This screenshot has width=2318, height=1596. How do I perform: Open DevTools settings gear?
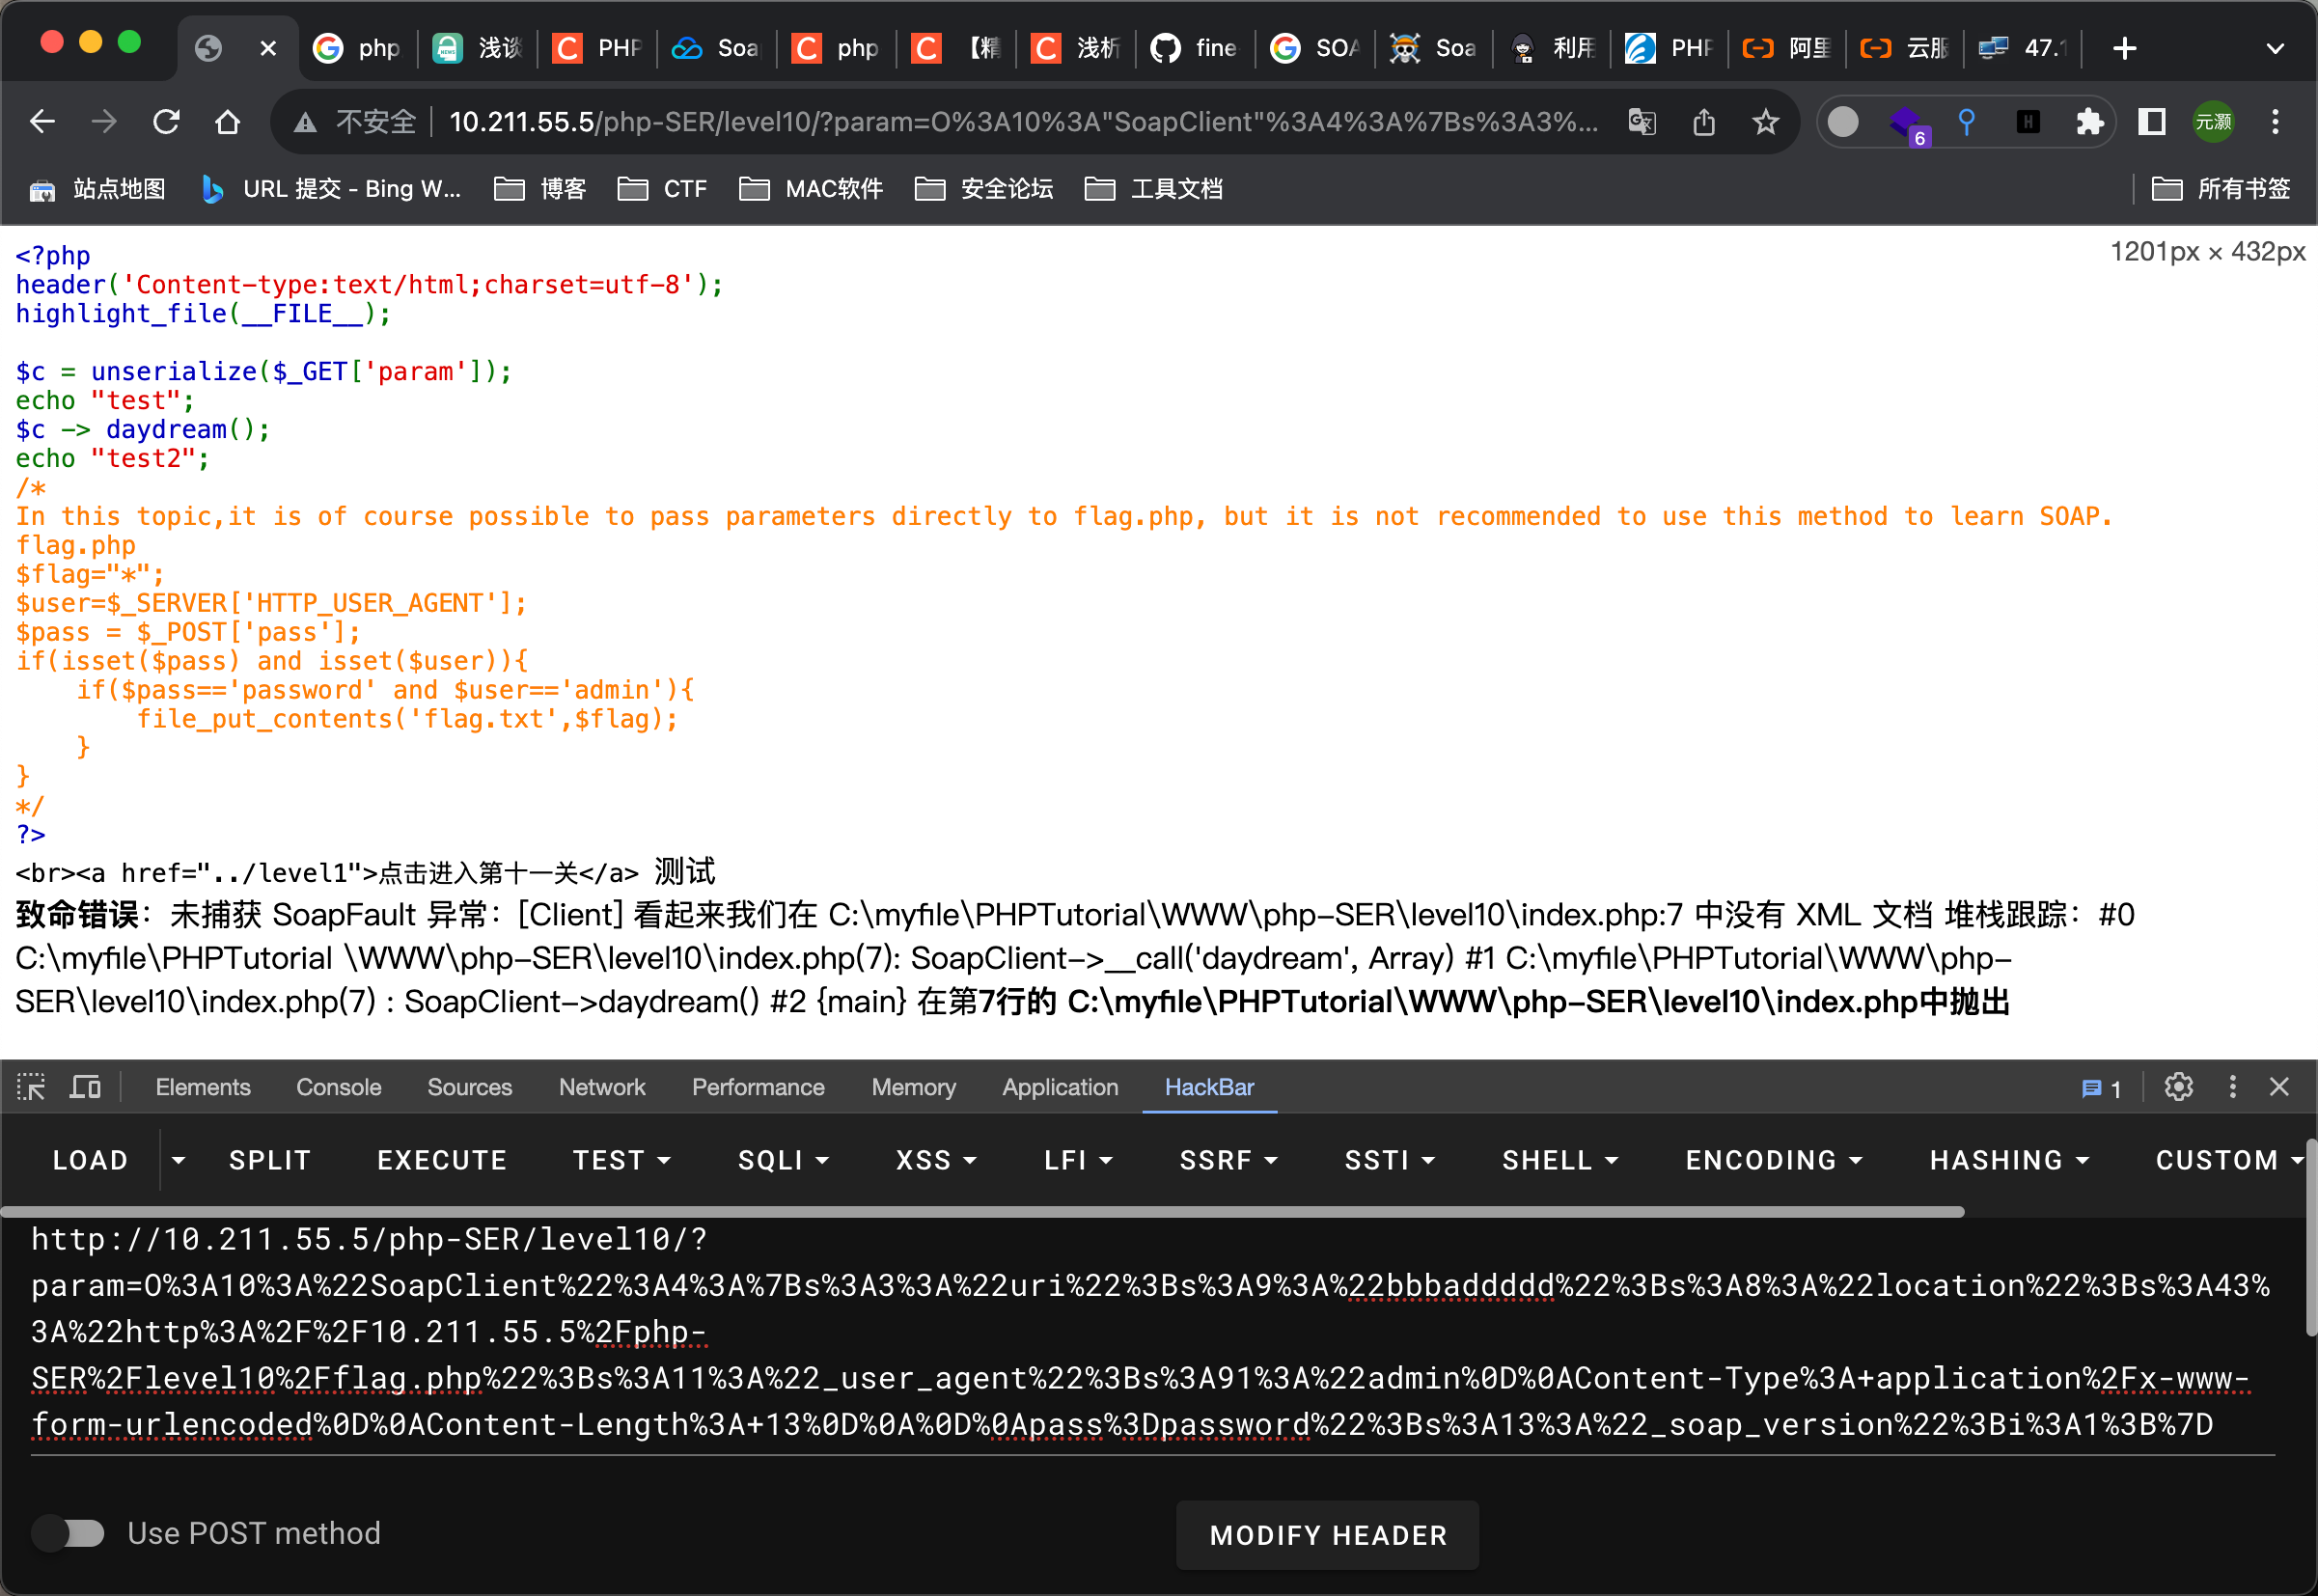point(2178,1087)
